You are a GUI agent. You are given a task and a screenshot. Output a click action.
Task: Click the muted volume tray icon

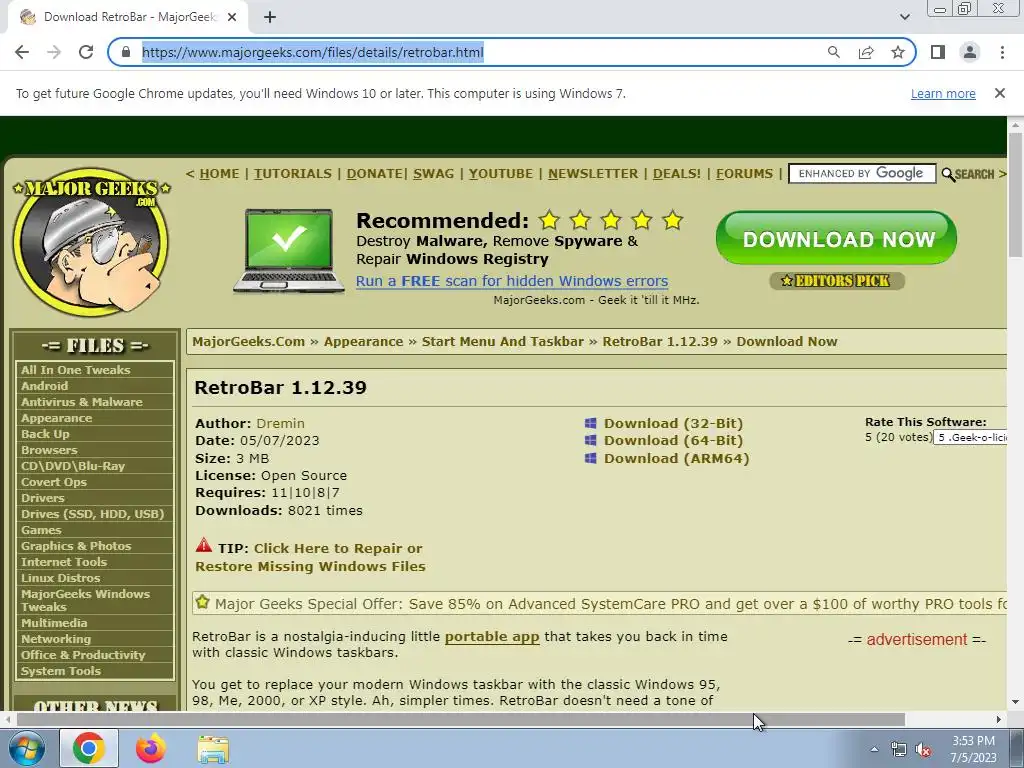tap(923, 750)
